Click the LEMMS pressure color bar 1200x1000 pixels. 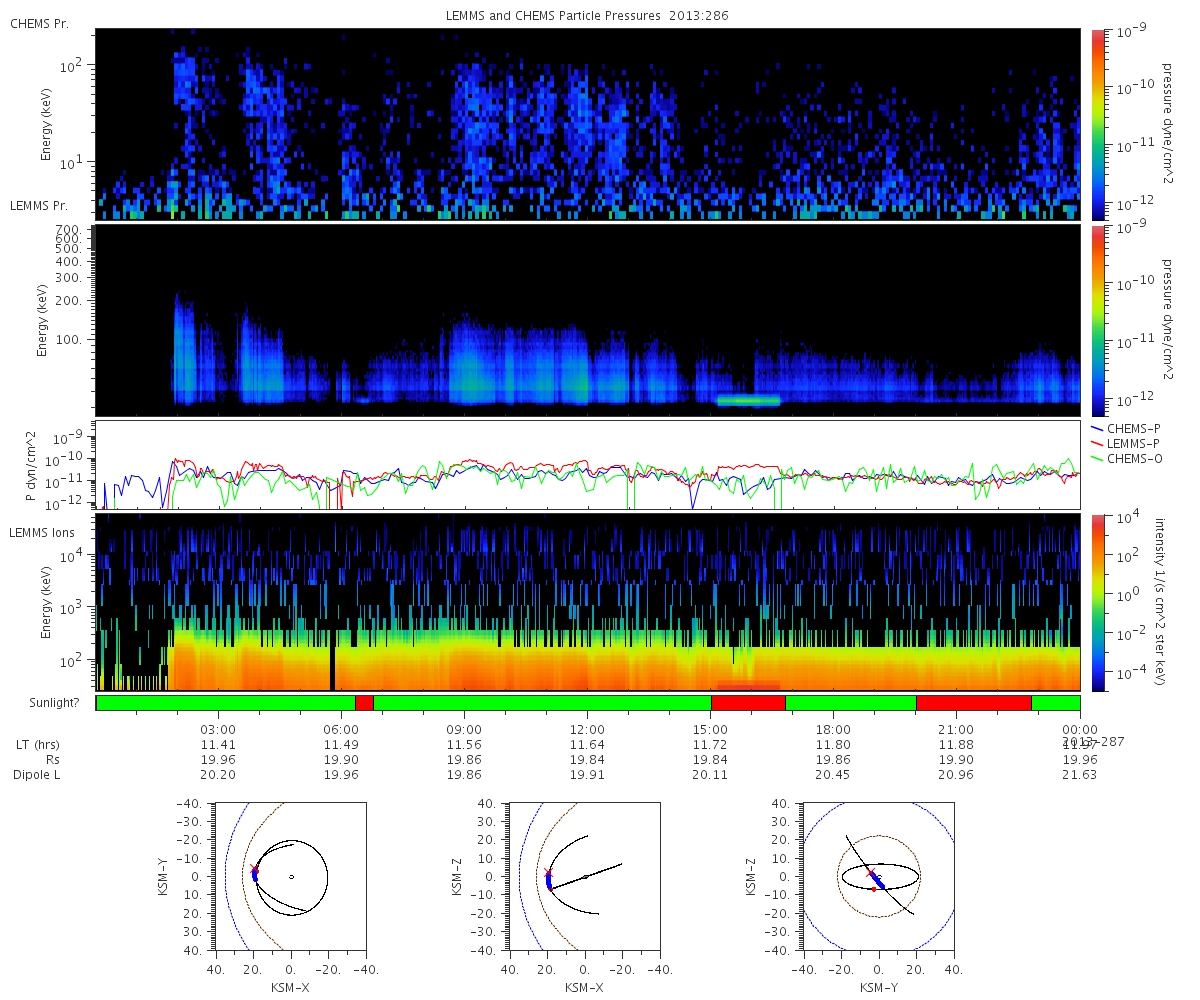tap(1097, 321)
